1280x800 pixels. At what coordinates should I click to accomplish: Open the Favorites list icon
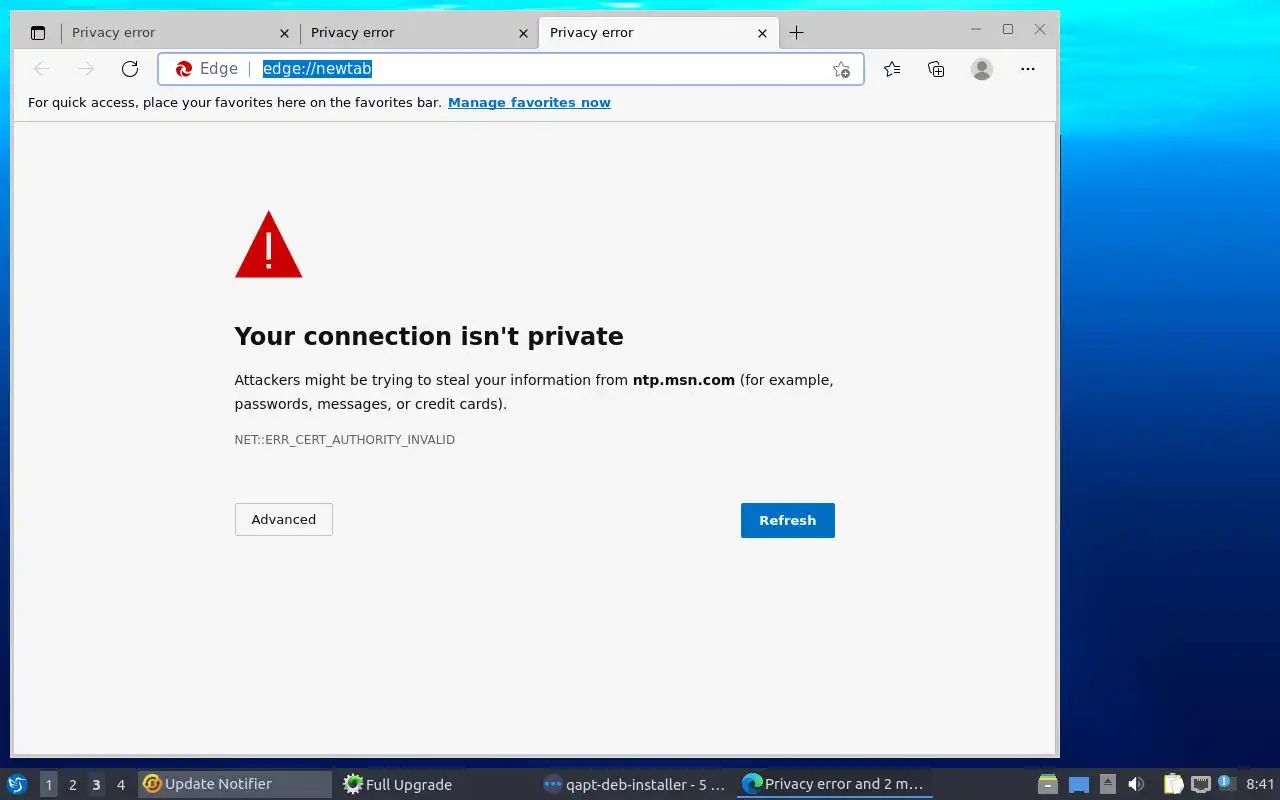tap(892, 69)
